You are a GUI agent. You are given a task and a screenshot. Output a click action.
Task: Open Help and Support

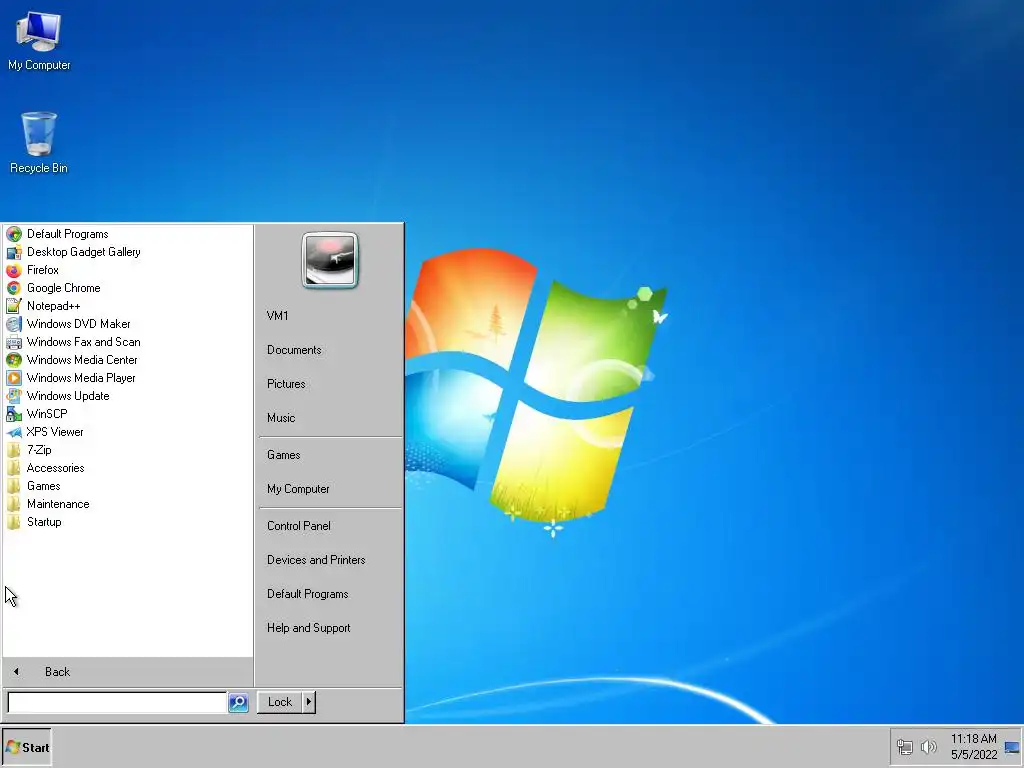330,628
